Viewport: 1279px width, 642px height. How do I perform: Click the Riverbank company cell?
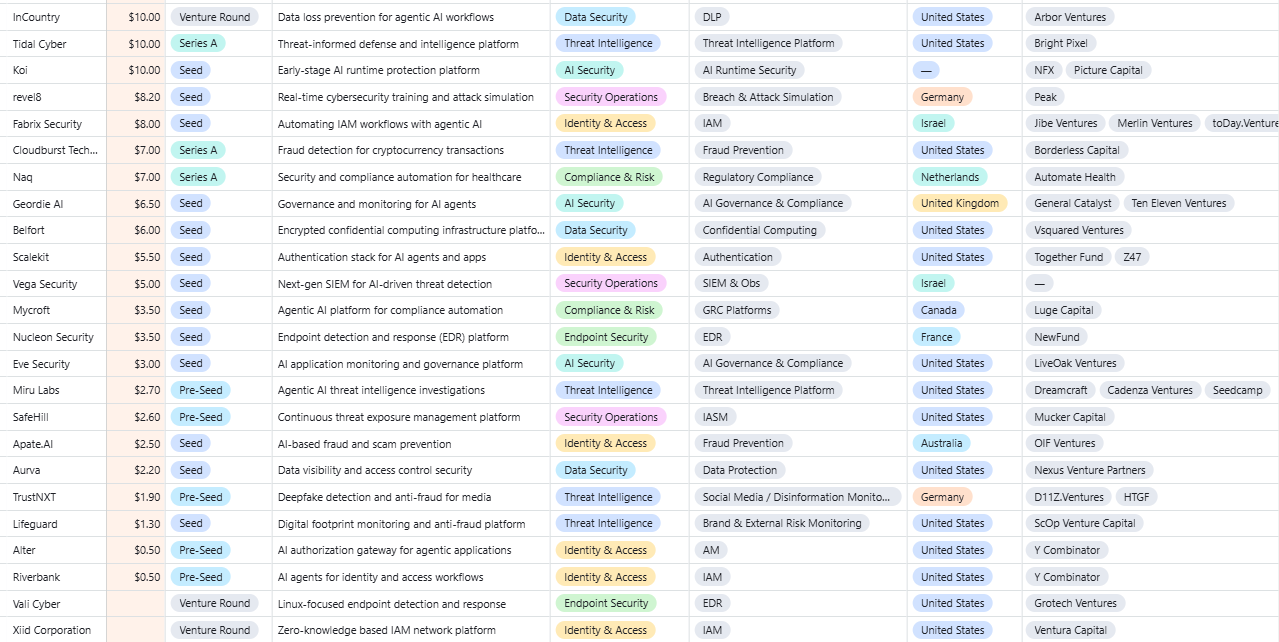(53, 577)
